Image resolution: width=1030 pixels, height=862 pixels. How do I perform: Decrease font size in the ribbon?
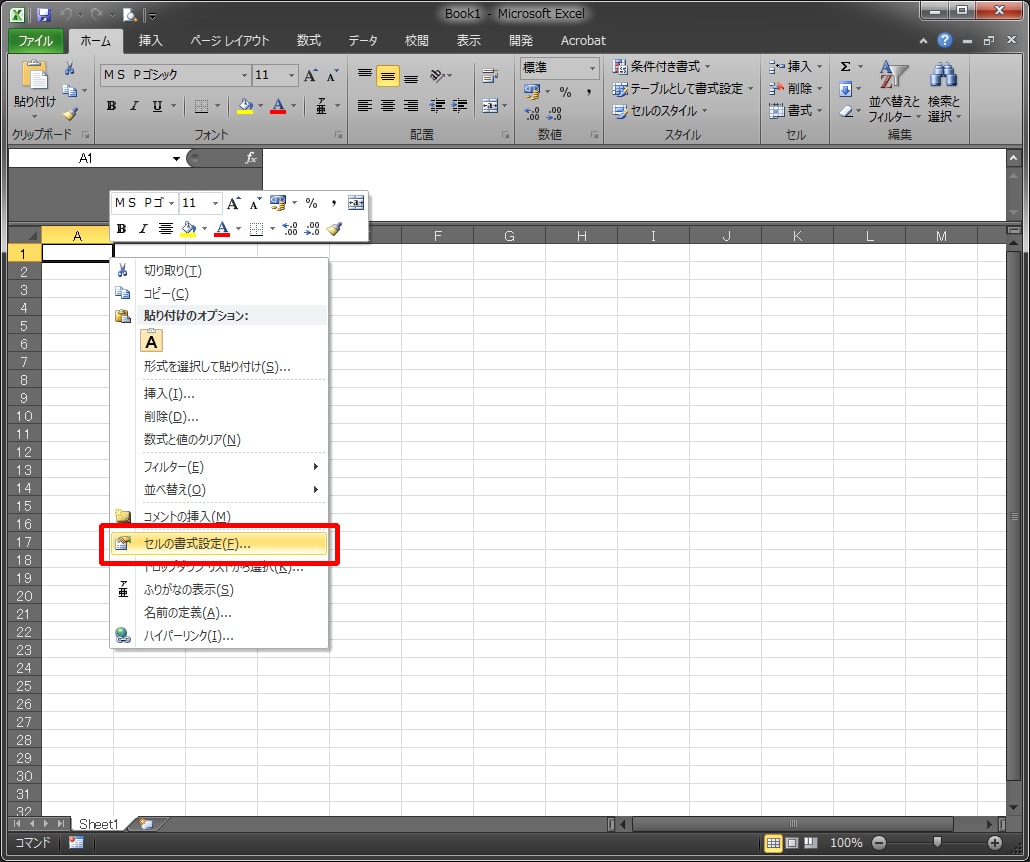tap(332, 76)
